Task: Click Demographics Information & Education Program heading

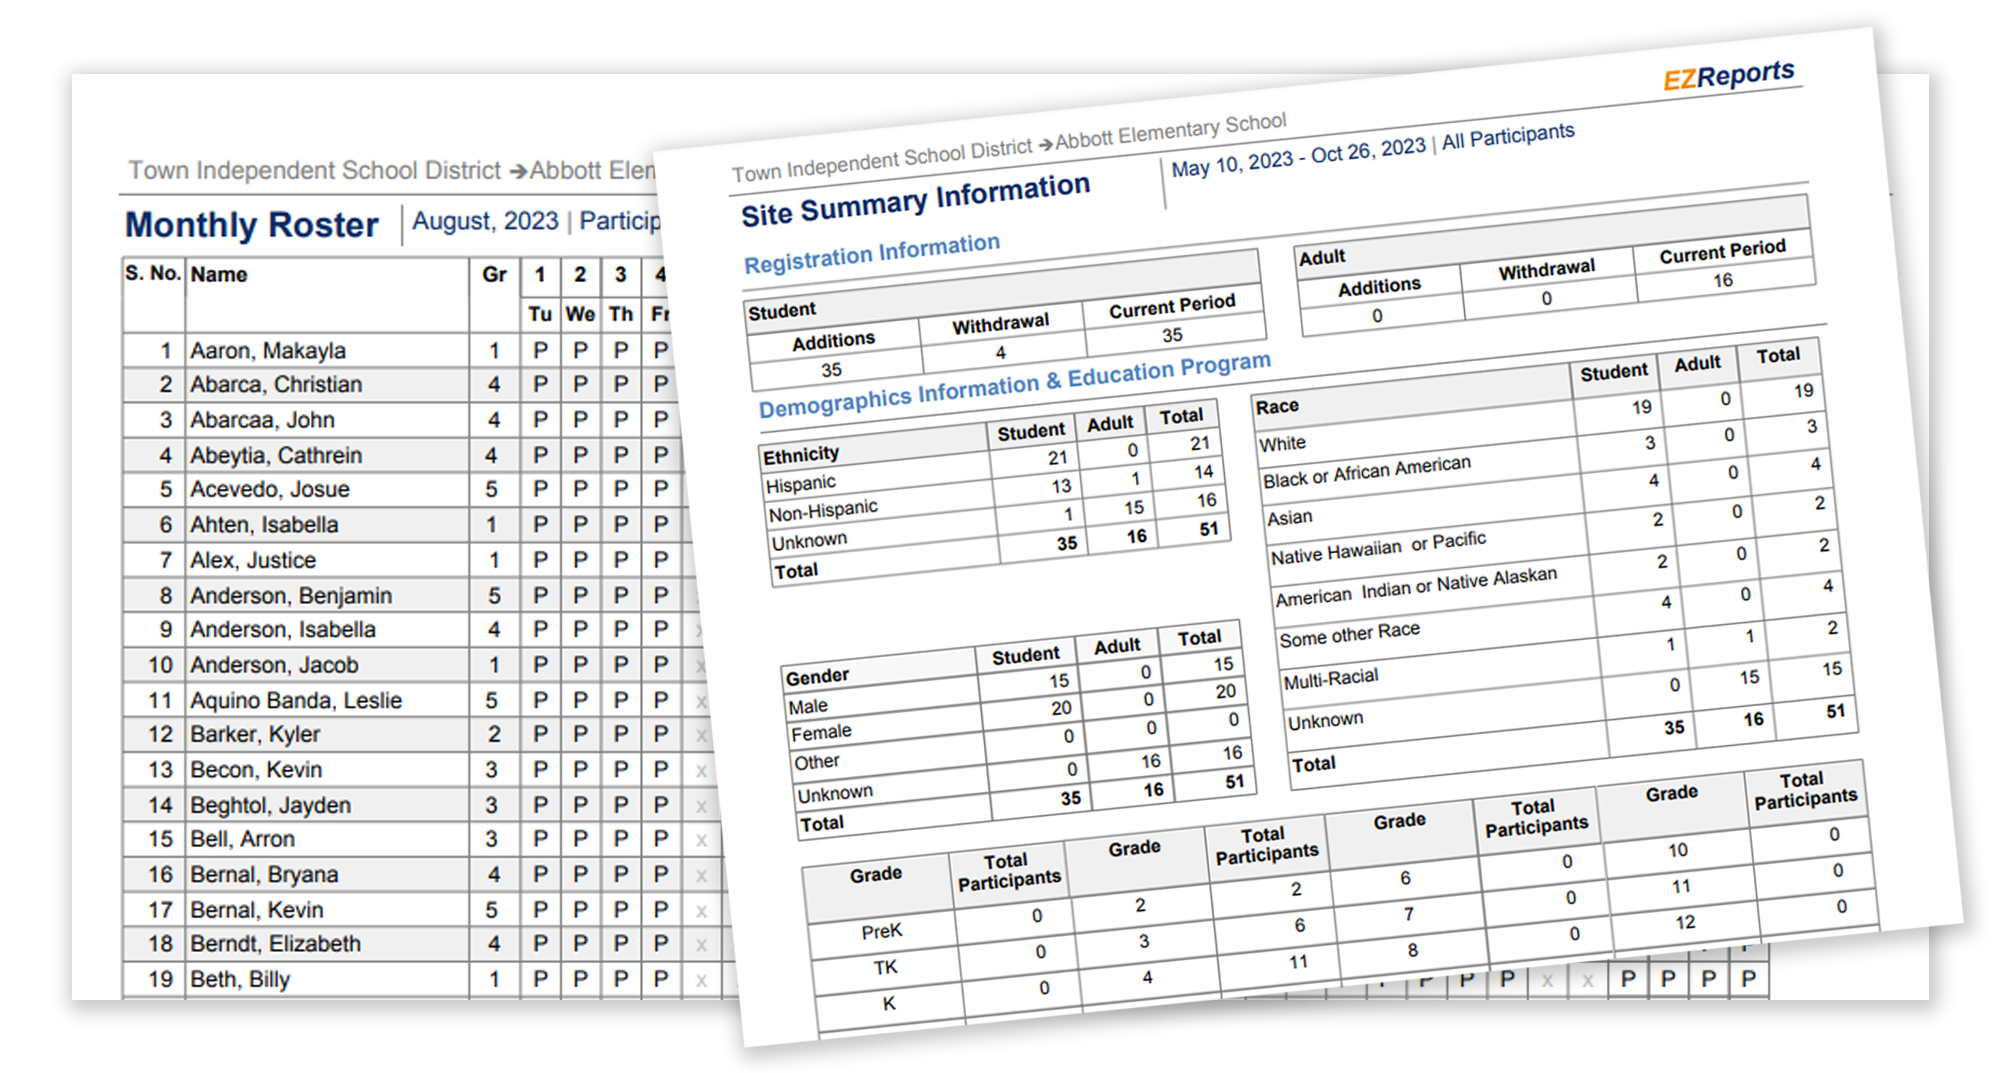Action: pos(1014,386)
